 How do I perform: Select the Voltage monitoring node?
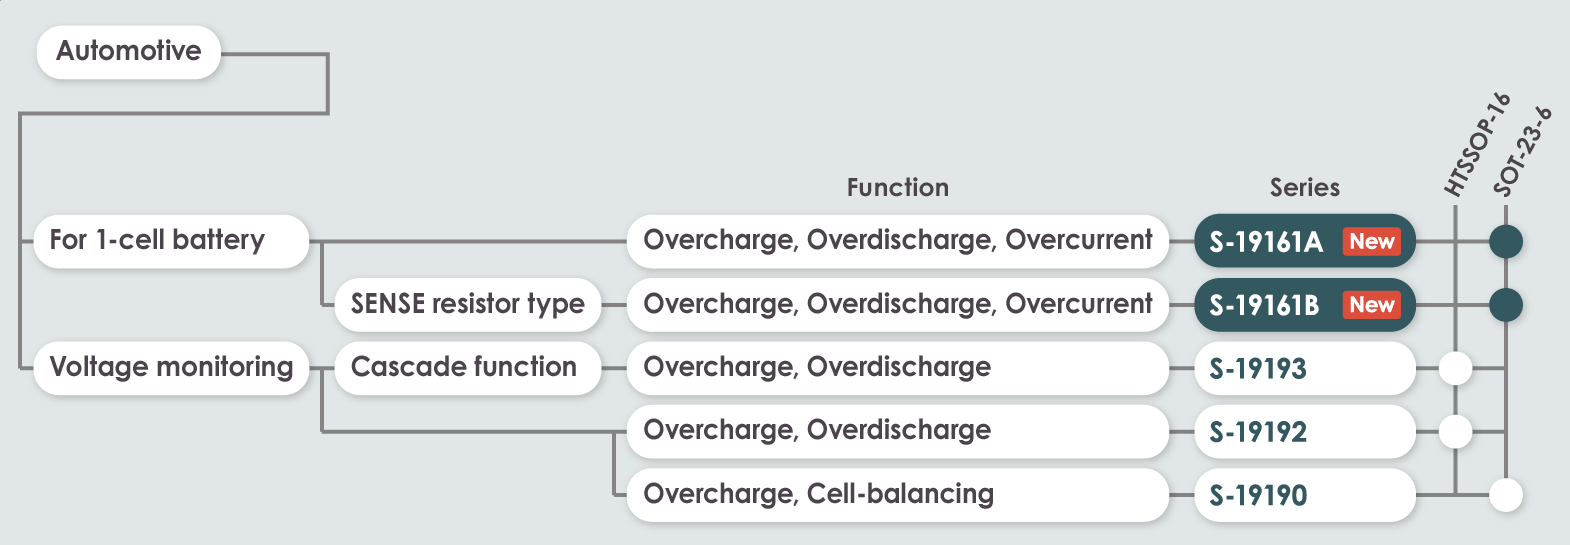click(x=171, y=368)
